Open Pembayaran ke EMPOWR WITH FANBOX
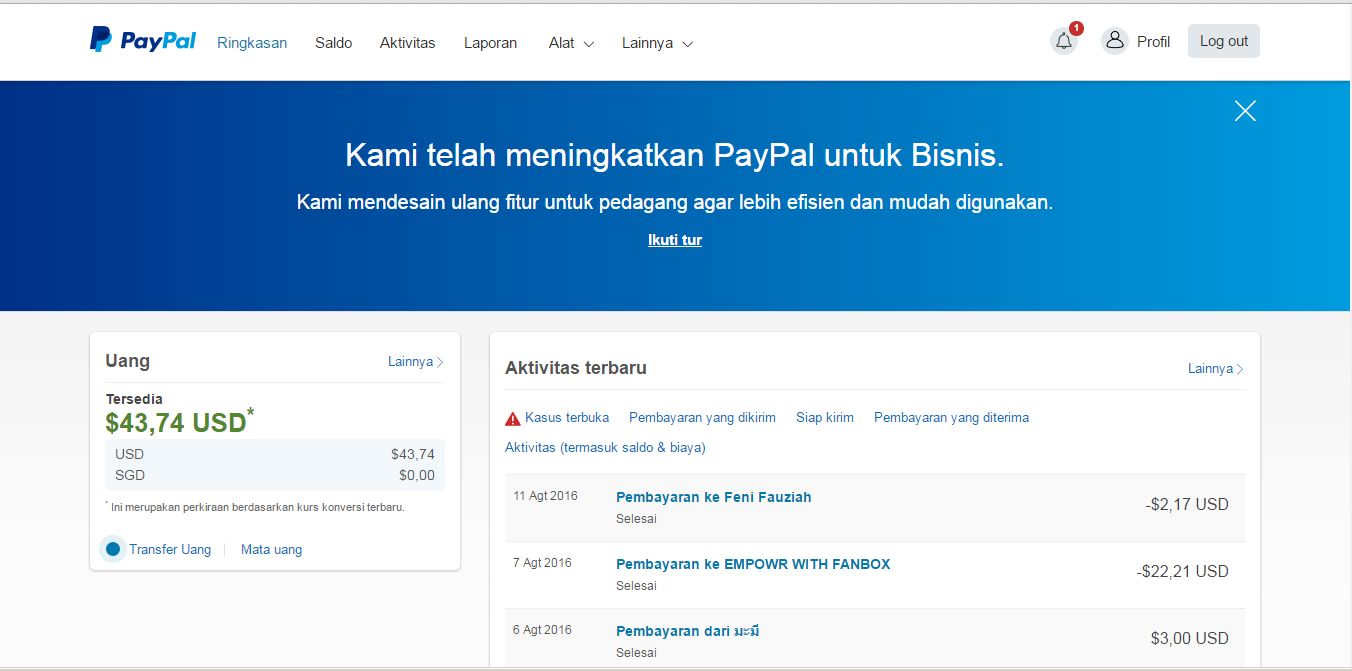Viewport: 1352px width, 671px height. (753, 564)
